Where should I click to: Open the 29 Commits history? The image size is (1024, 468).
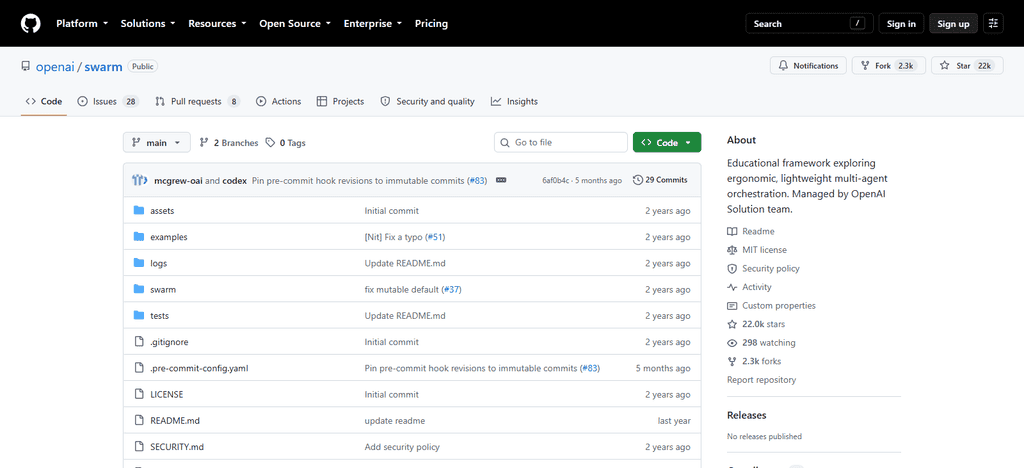click(x=660, y=180)
